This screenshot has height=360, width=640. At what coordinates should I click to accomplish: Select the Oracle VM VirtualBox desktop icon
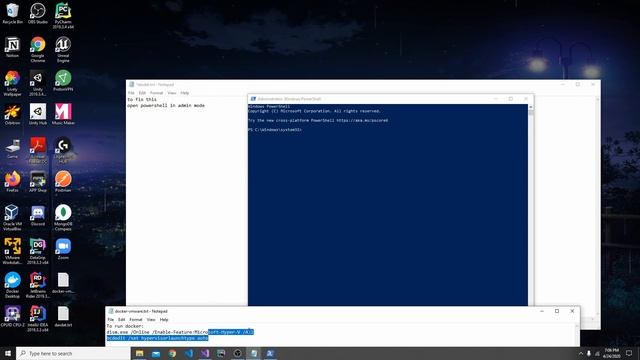coord(12,218)
